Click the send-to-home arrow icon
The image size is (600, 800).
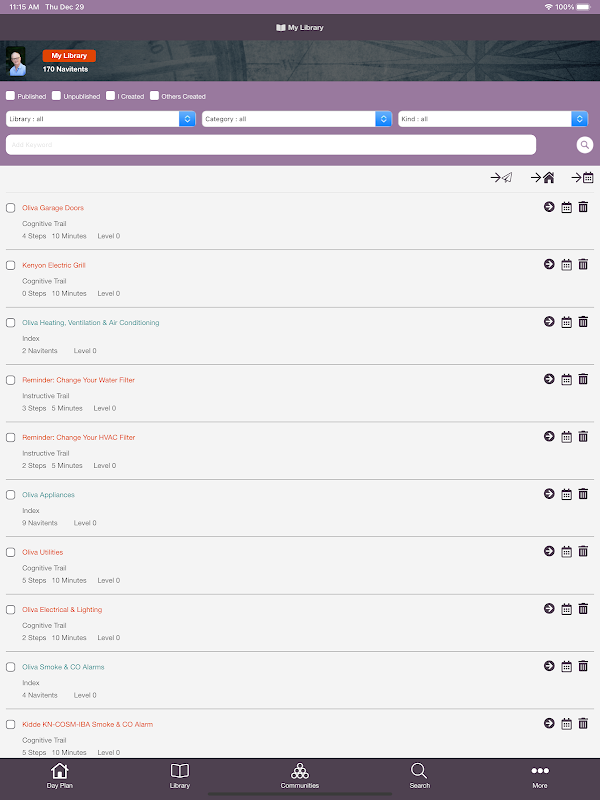coord(542,178)
